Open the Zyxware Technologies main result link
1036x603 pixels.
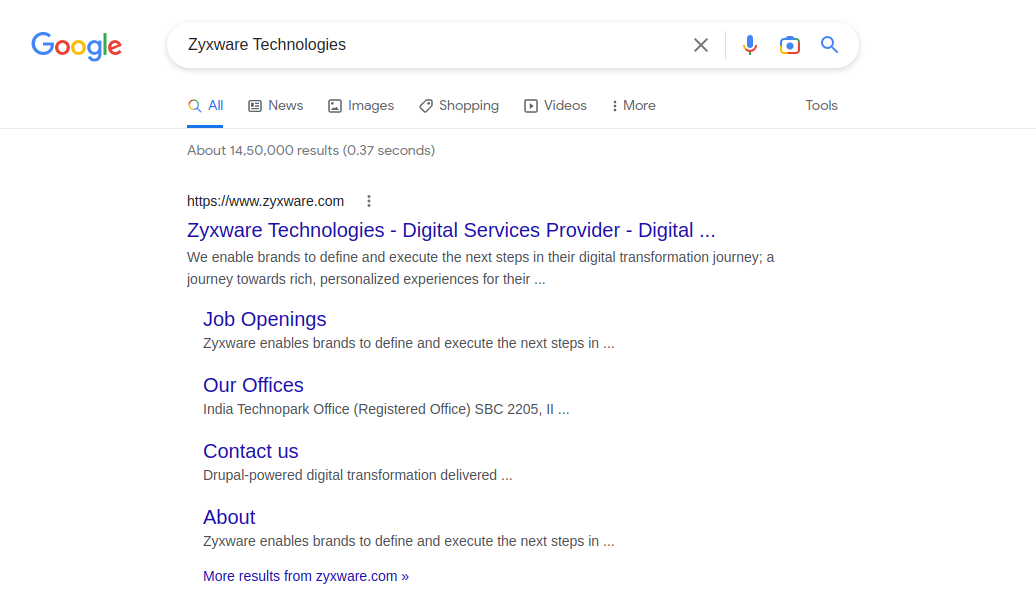point(450,230)
